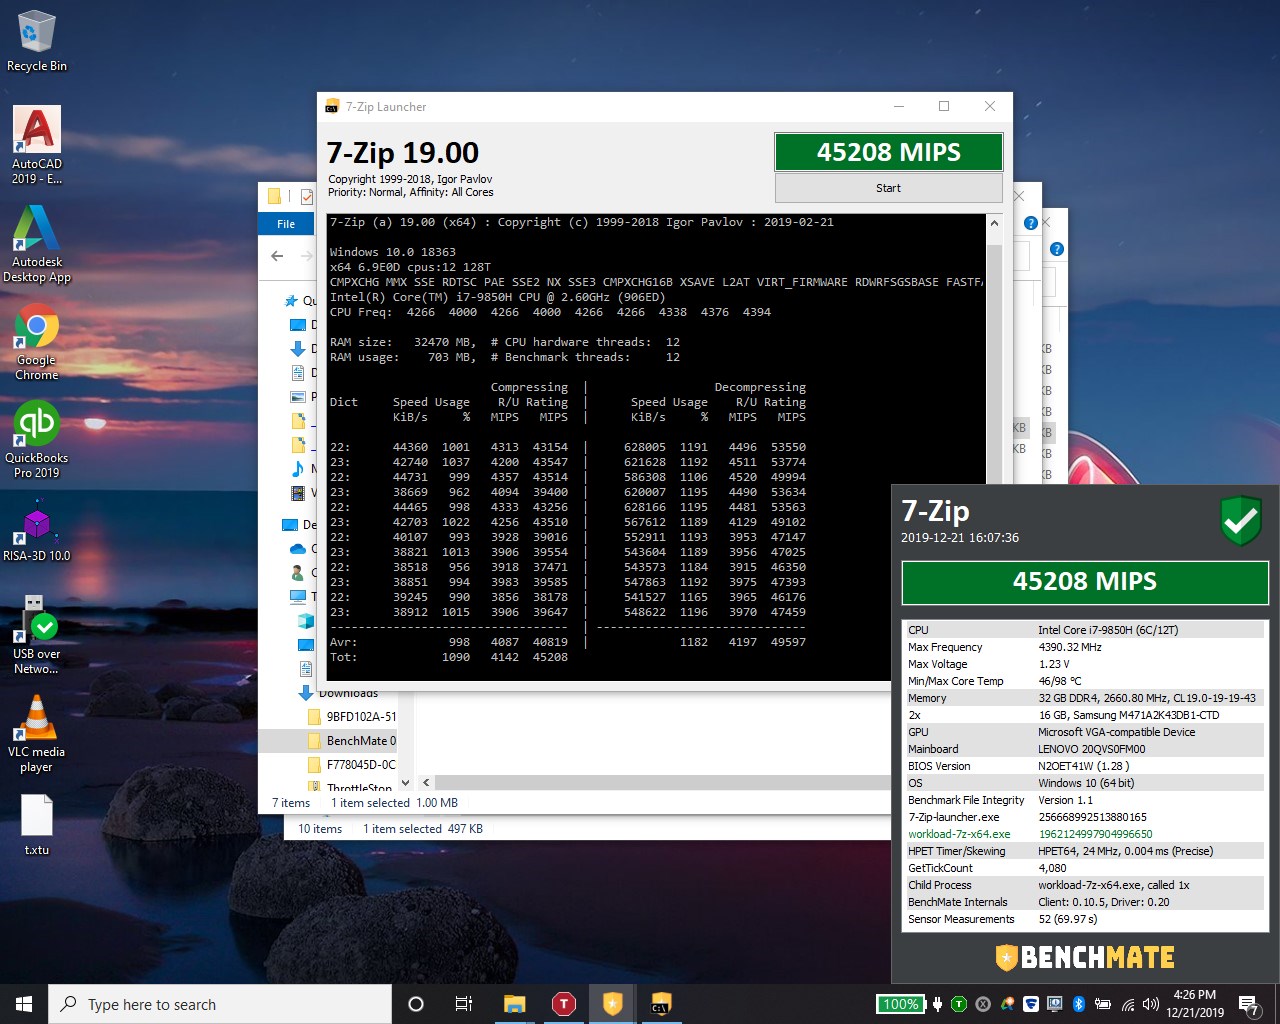Click the CPU row in BenchMate details
Screen dimensions: 1280x1024
(1084, 630)
